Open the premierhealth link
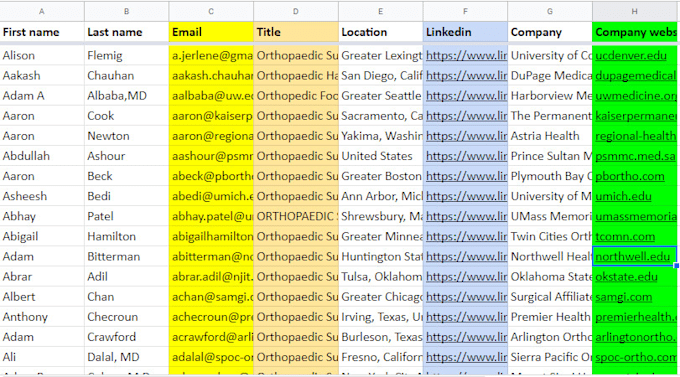 pos(635,317)
